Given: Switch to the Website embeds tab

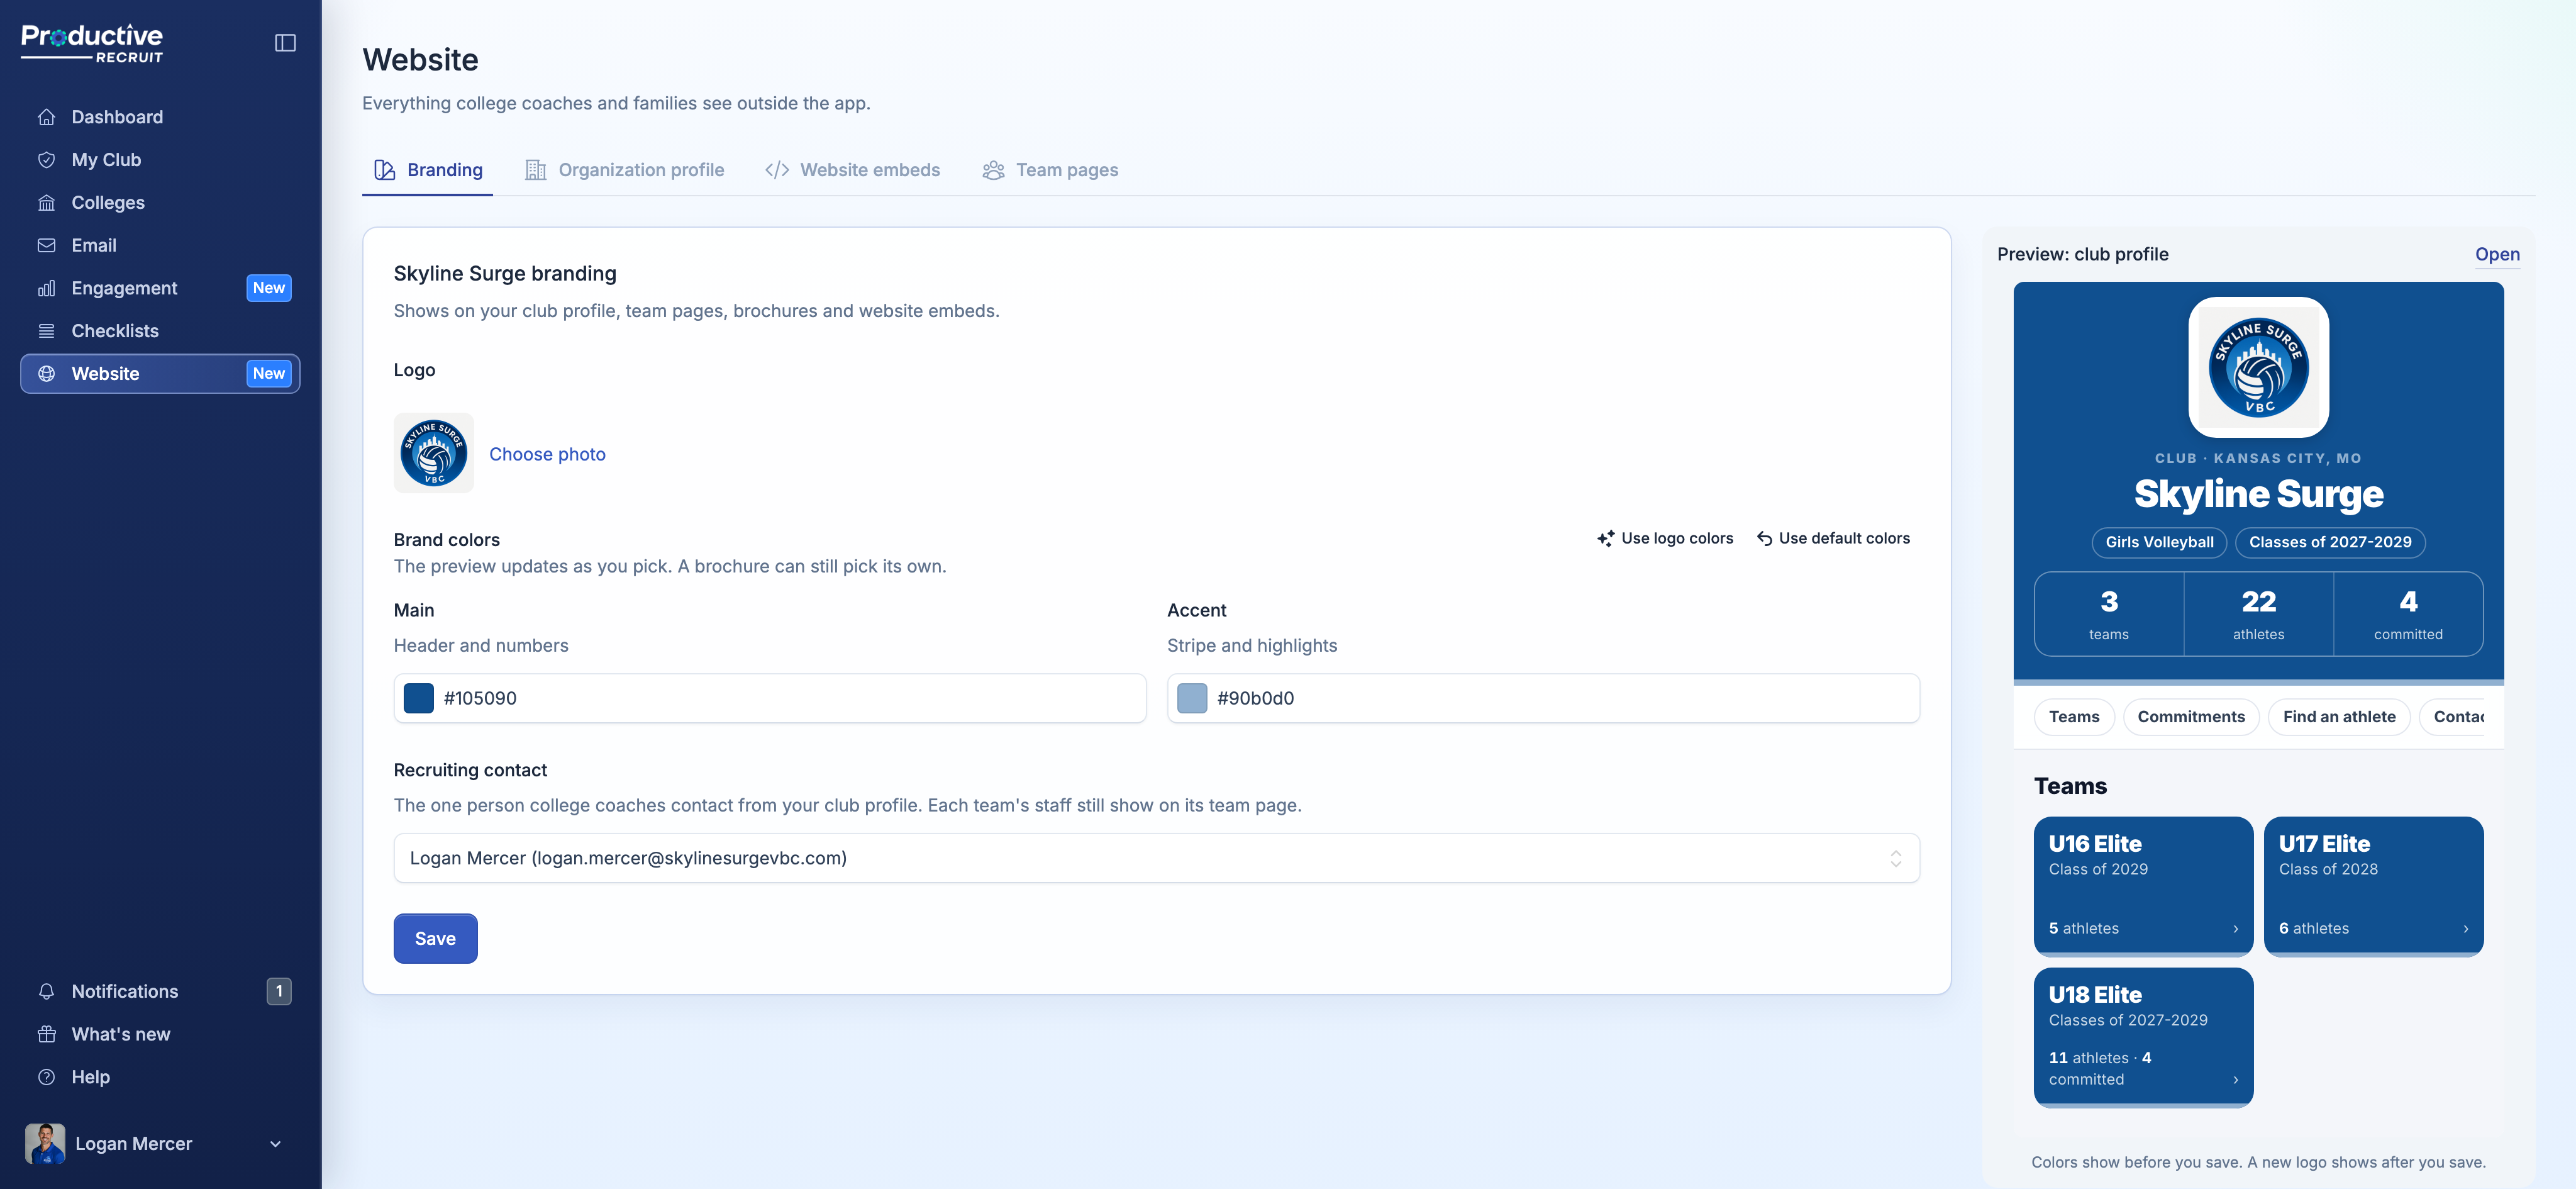Looking at the screenshot, I should click(853, 170).
